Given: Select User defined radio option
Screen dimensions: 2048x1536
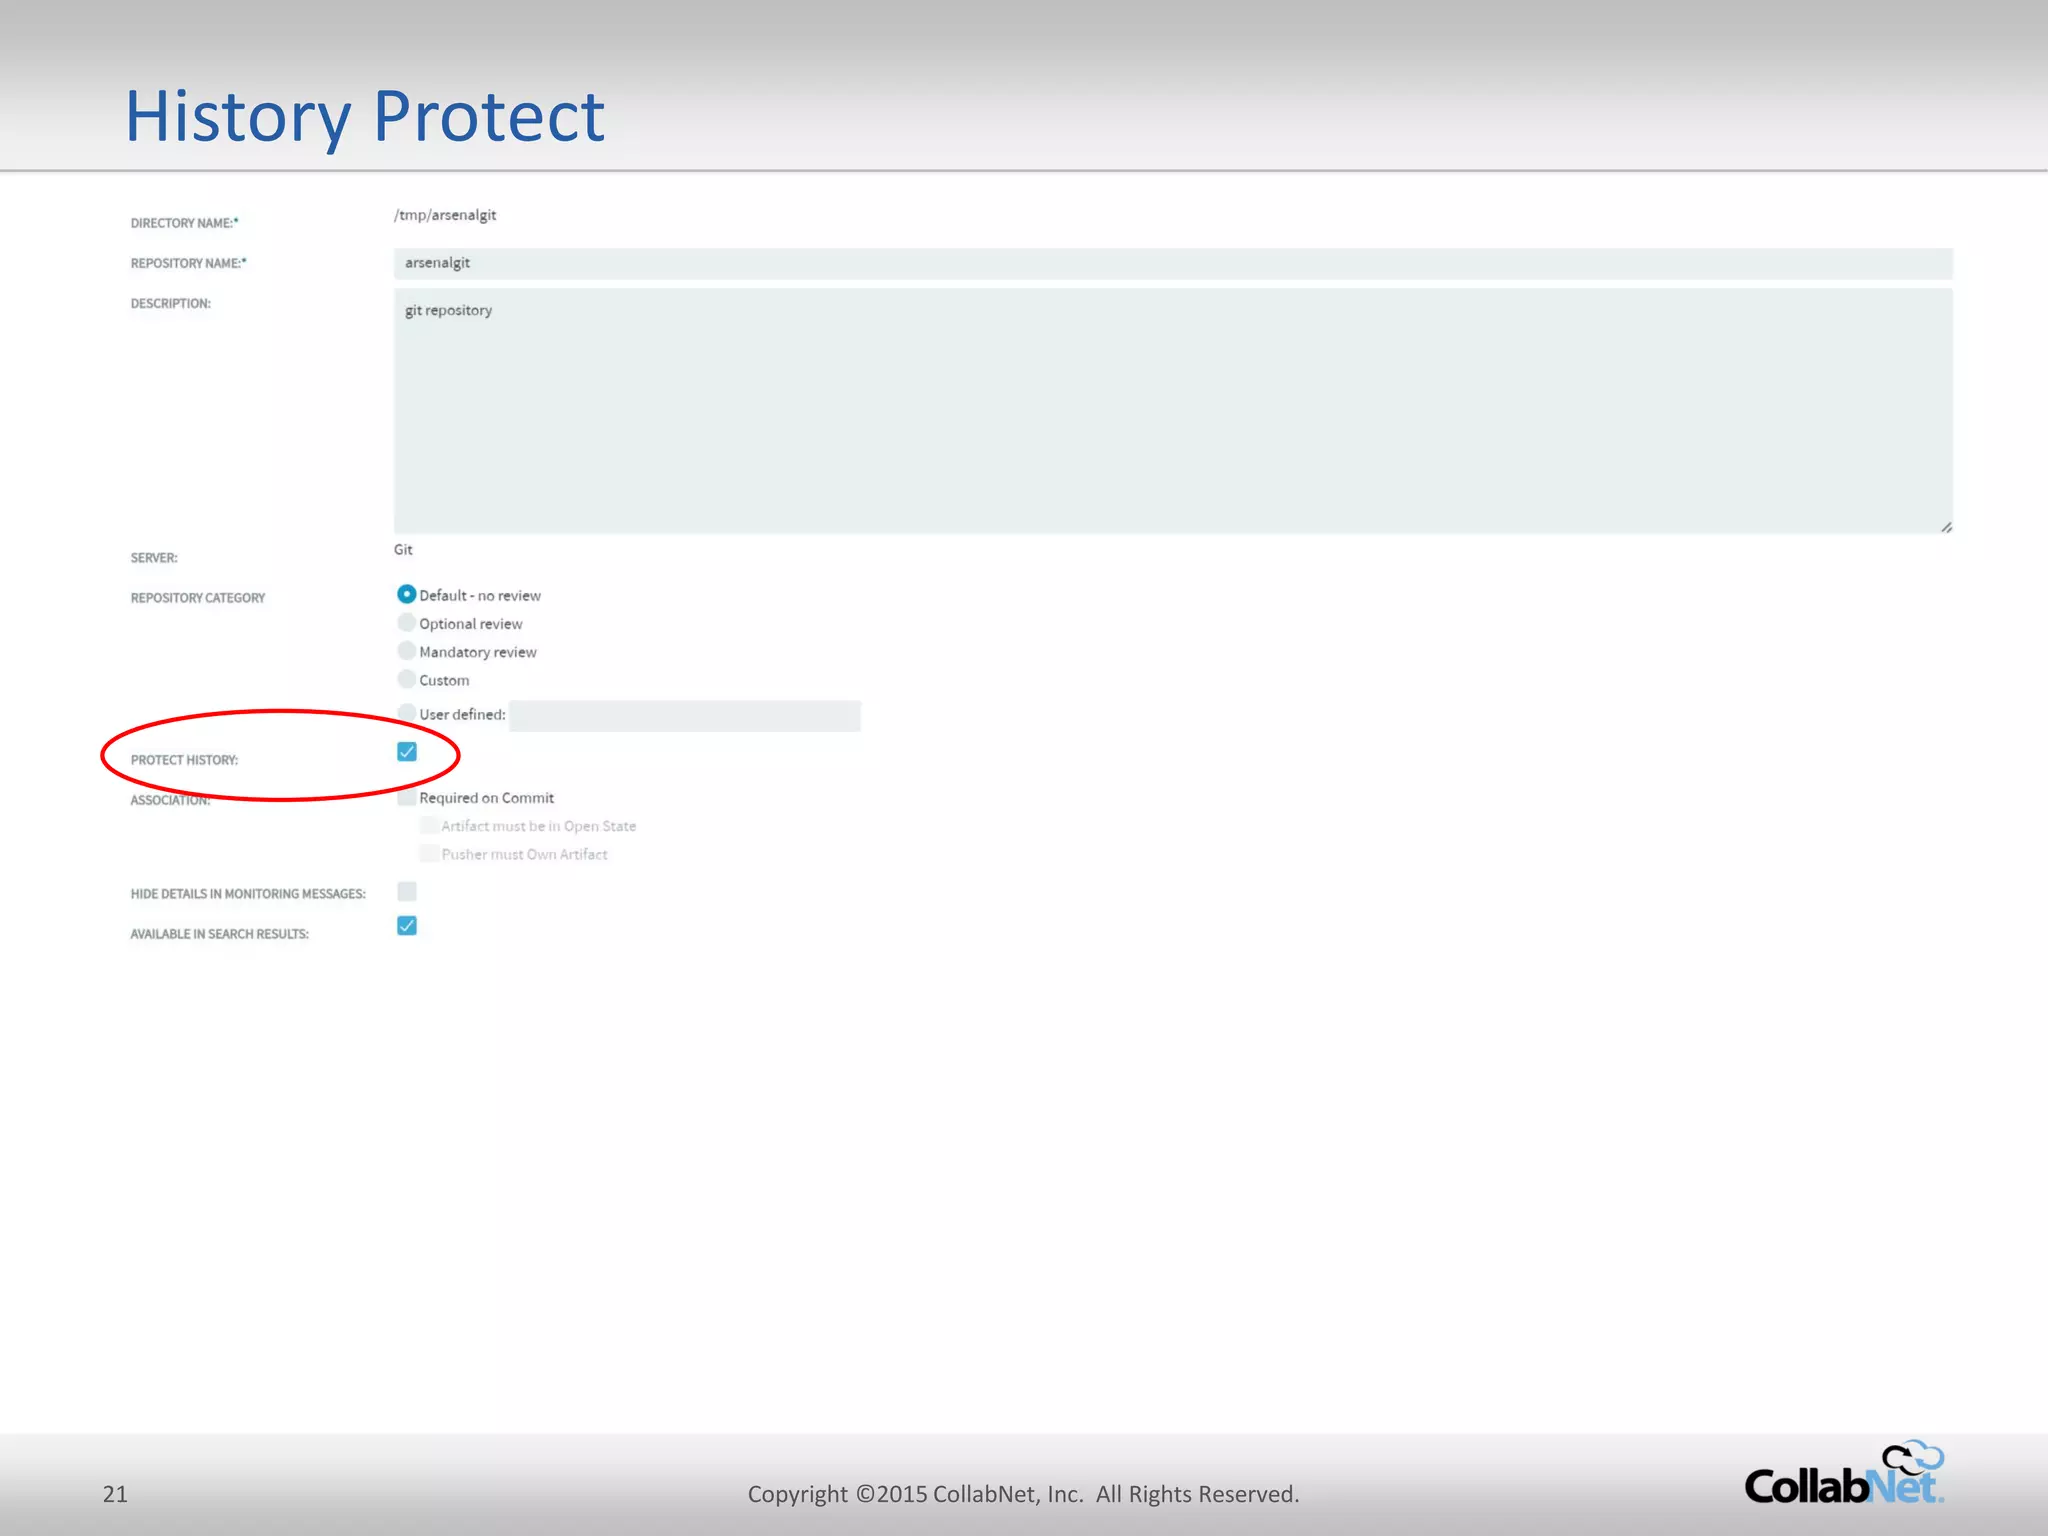Looking at the screenshot, I should tap(406, 714).
